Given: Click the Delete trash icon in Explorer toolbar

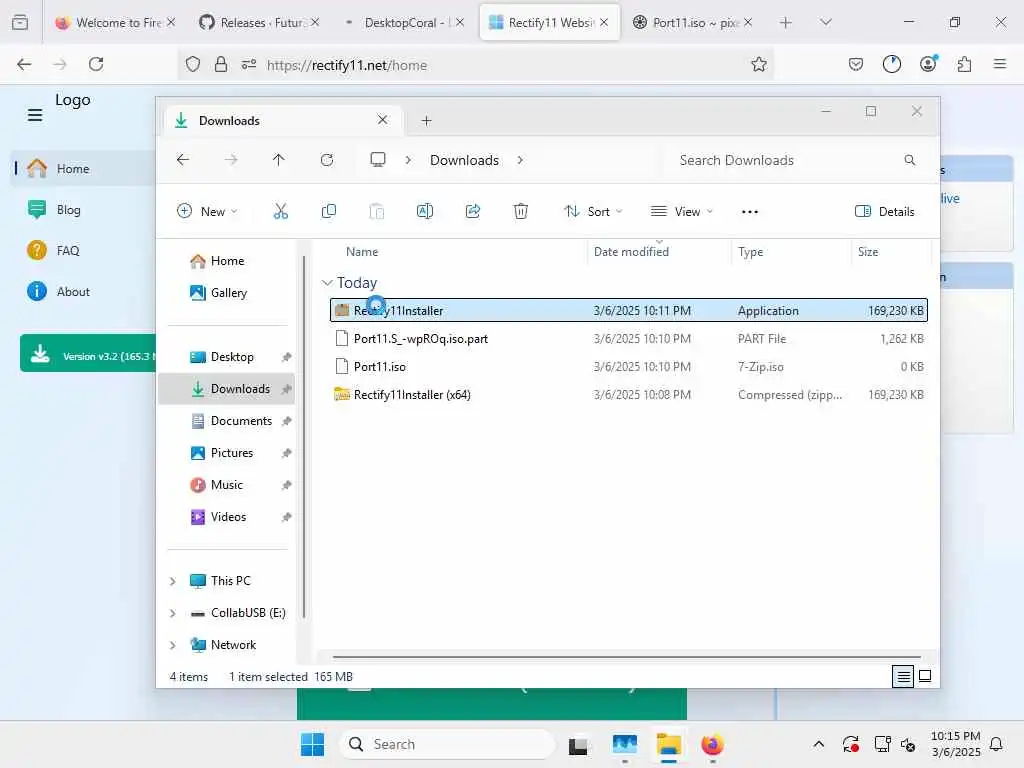Looking at the screenshot, I should tap(520, 211).
